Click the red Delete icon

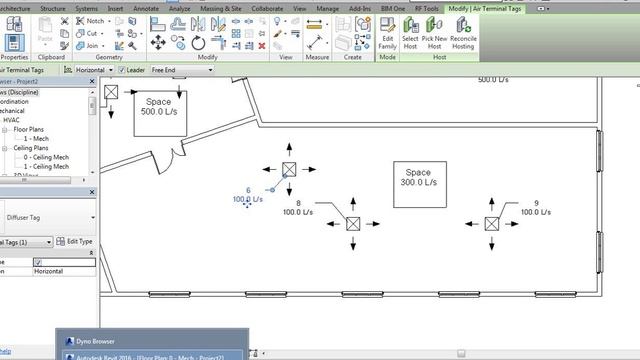point(262,46)
